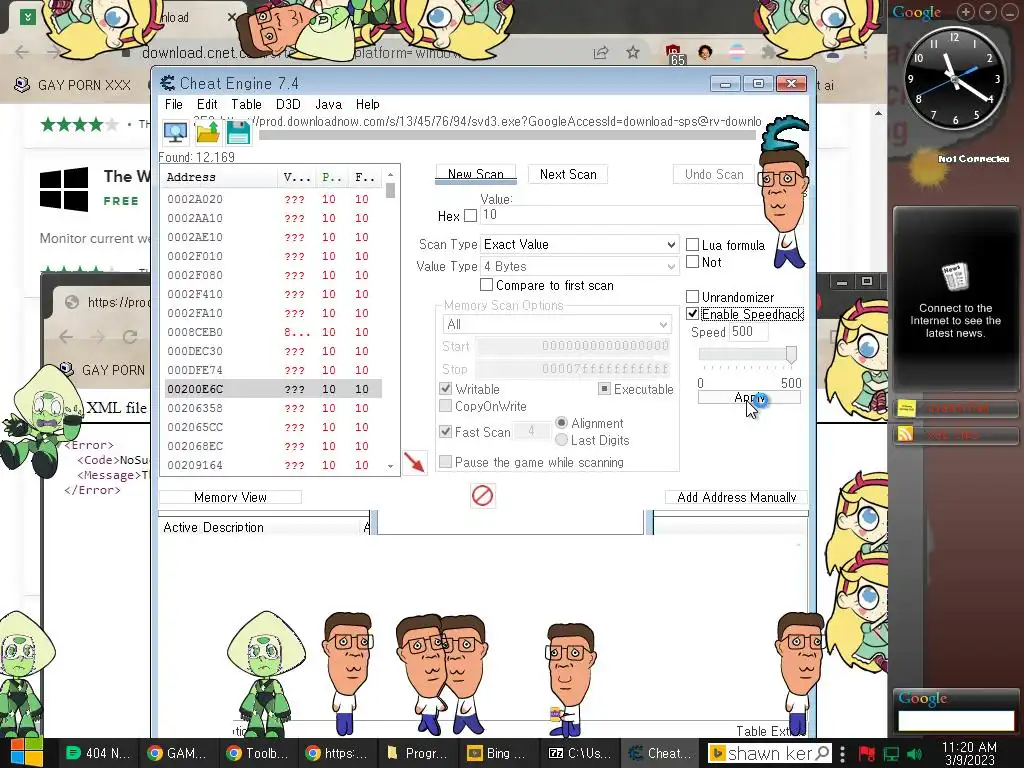
Task: Toggle the Hex checkbox
Action: [x=470, y=216]
